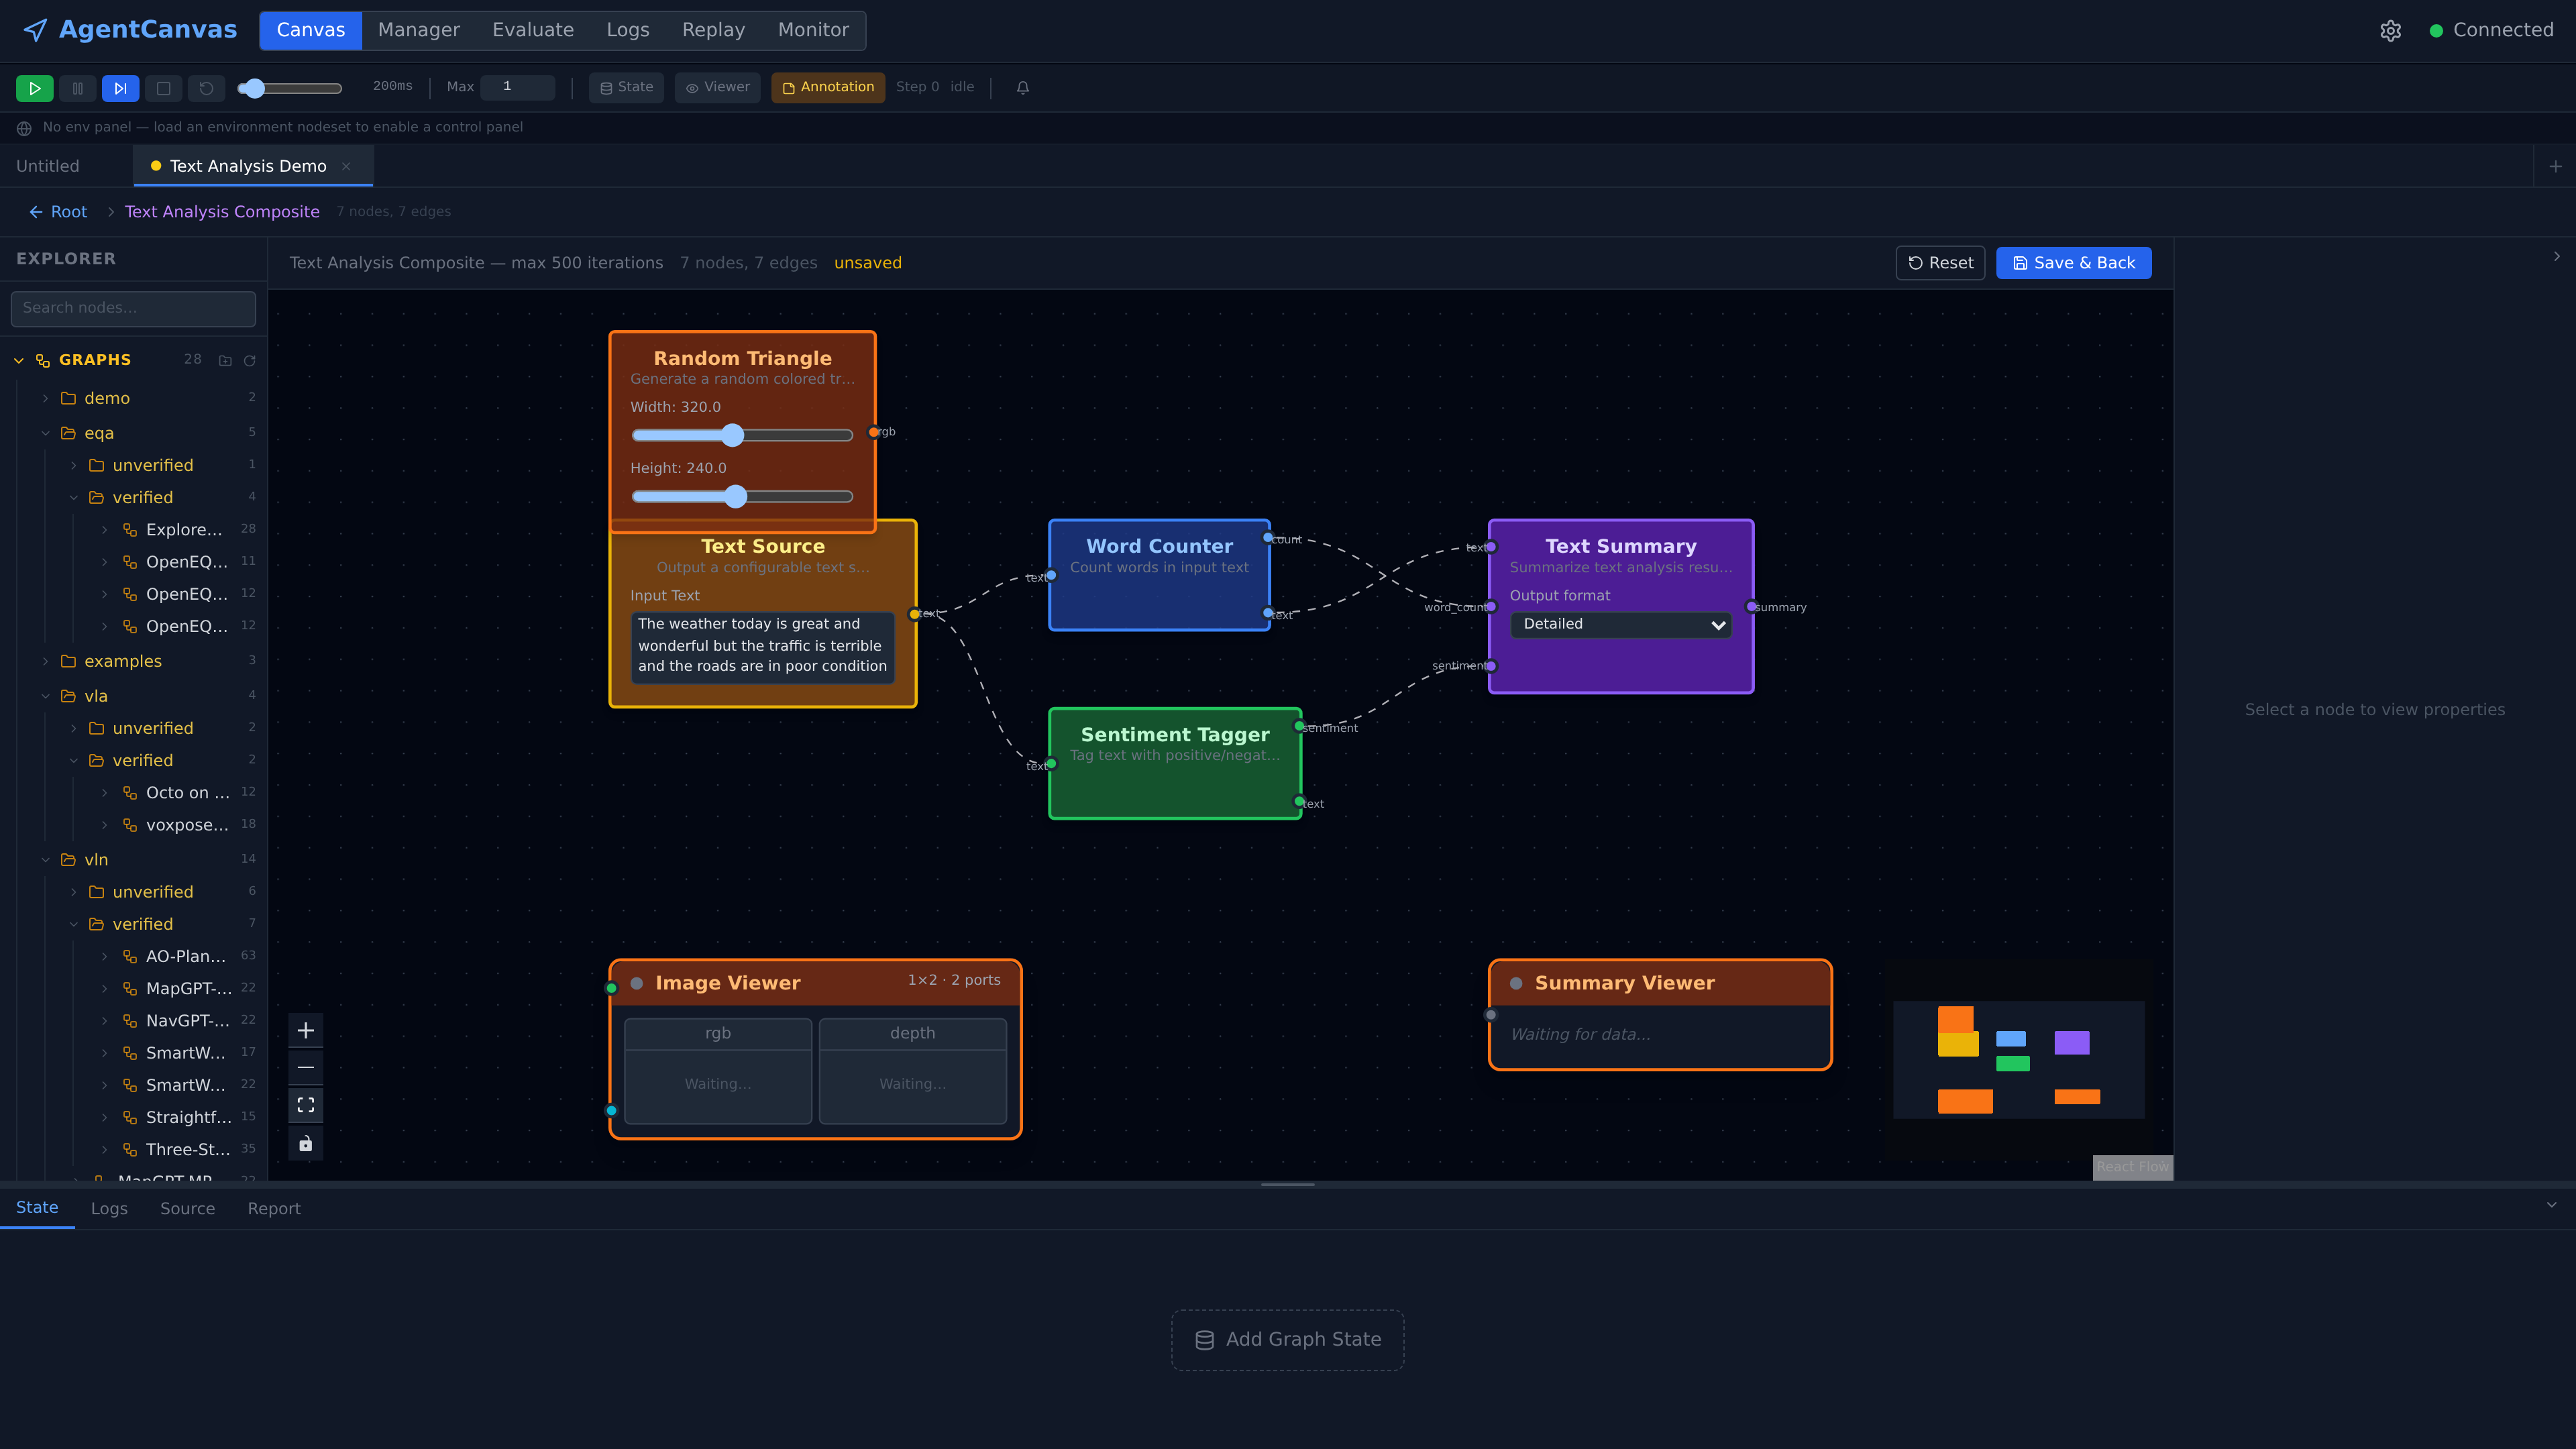Add a new tab with plus icon
Viewport: 2576px width, 1449px height.
(2555, 166)
